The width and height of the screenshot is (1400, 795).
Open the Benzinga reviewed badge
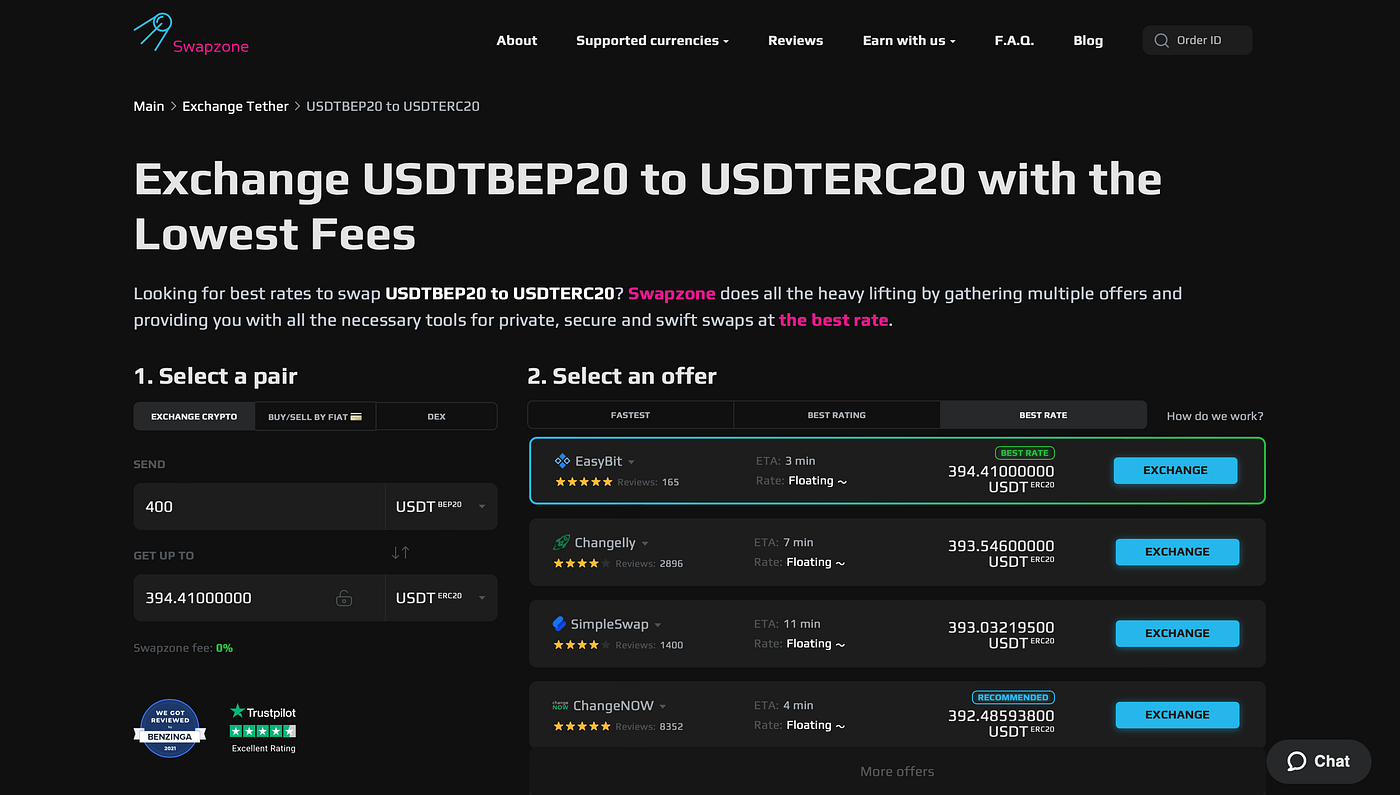pos(170,728)
